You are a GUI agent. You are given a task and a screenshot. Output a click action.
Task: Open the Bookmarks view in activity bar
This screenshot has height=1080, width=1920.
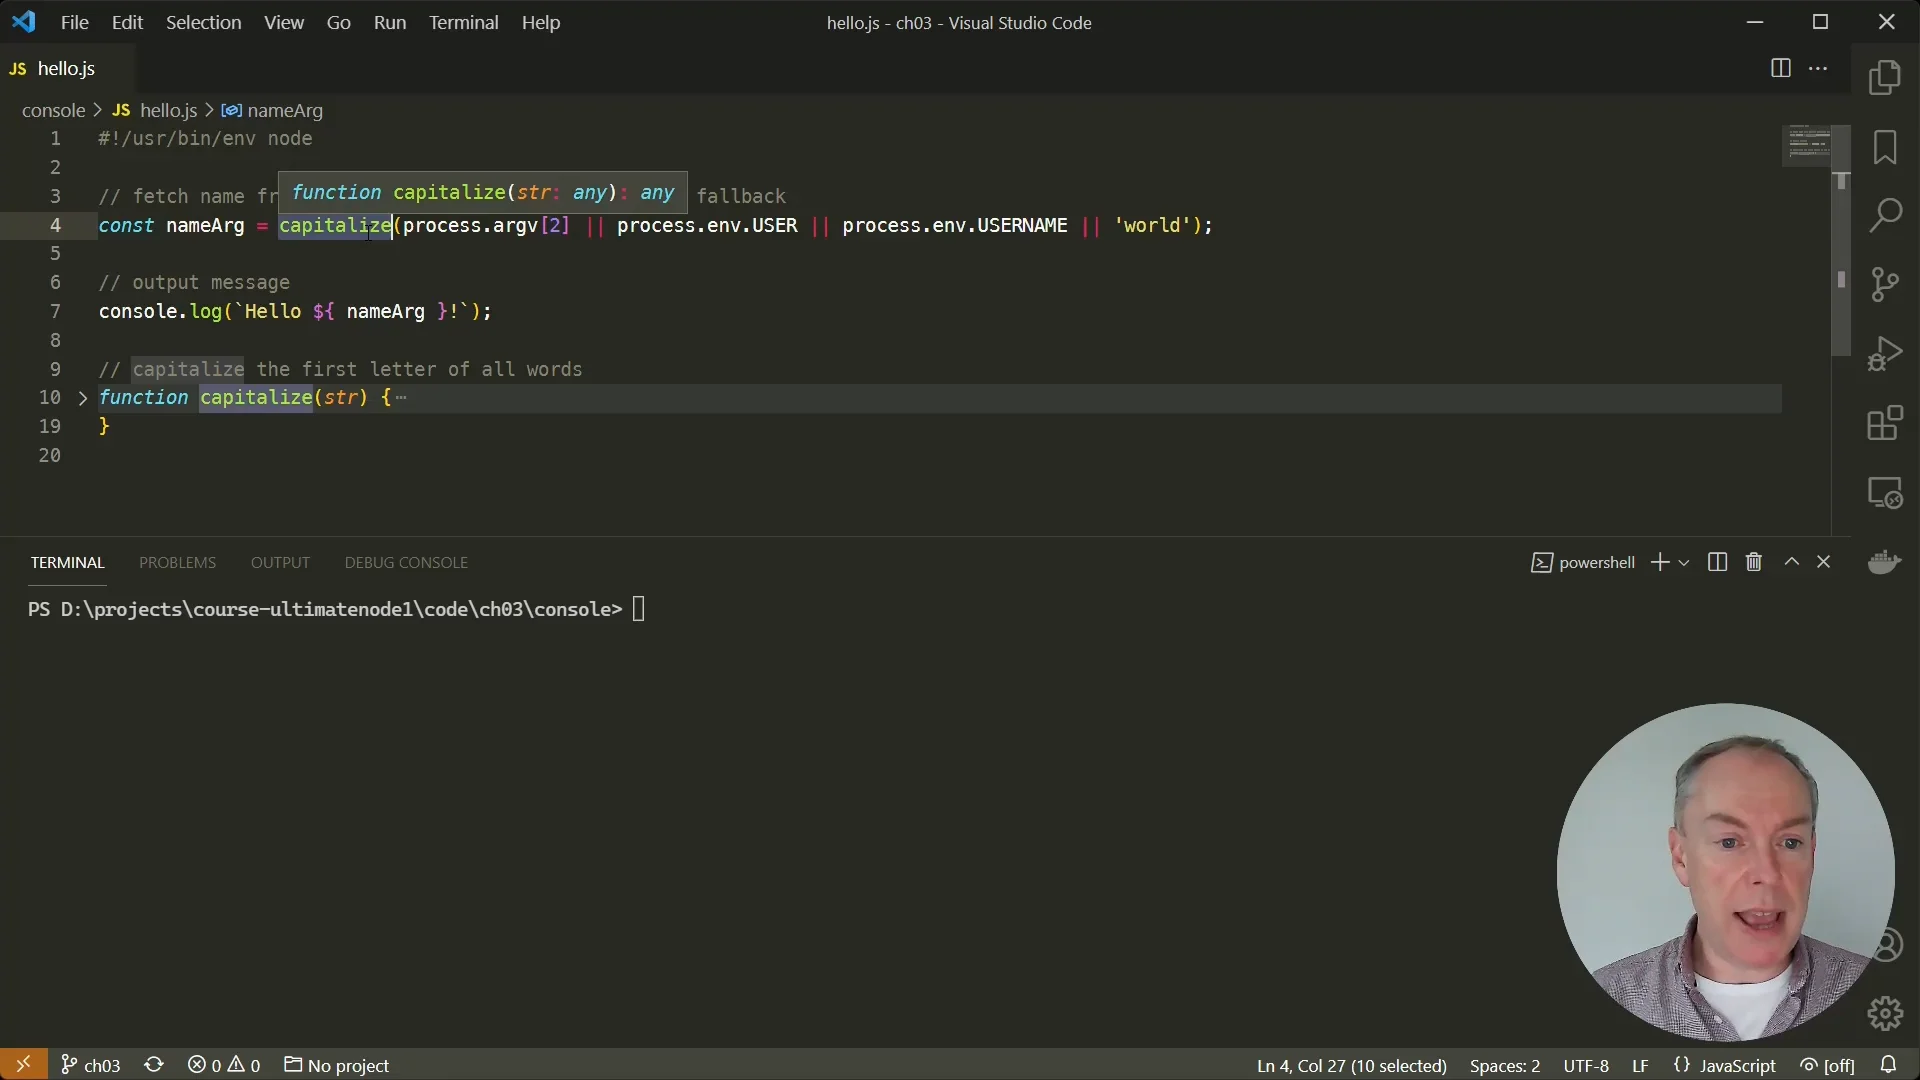pos(1885,148)
